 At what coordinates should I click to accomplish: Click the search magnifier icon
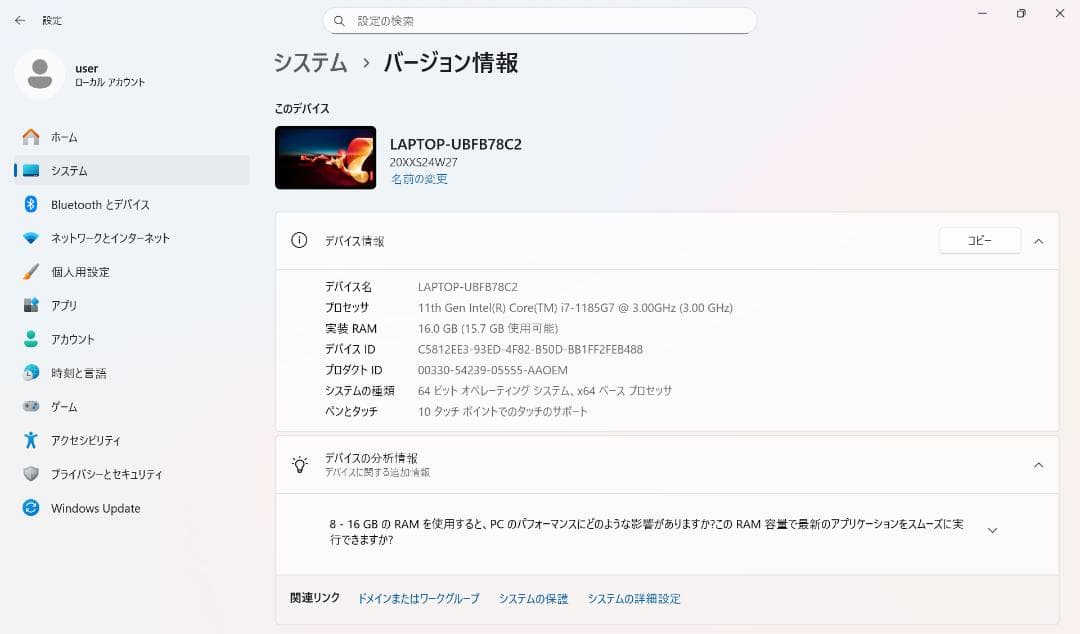pyautogui.click(x=339, y=21)
